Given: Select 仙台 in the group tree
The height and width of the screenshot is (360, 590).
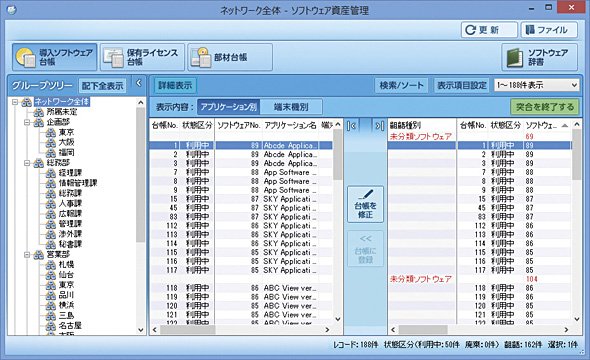Looking at the screenshot, I should pyautogui.click(x=67, y=275).
